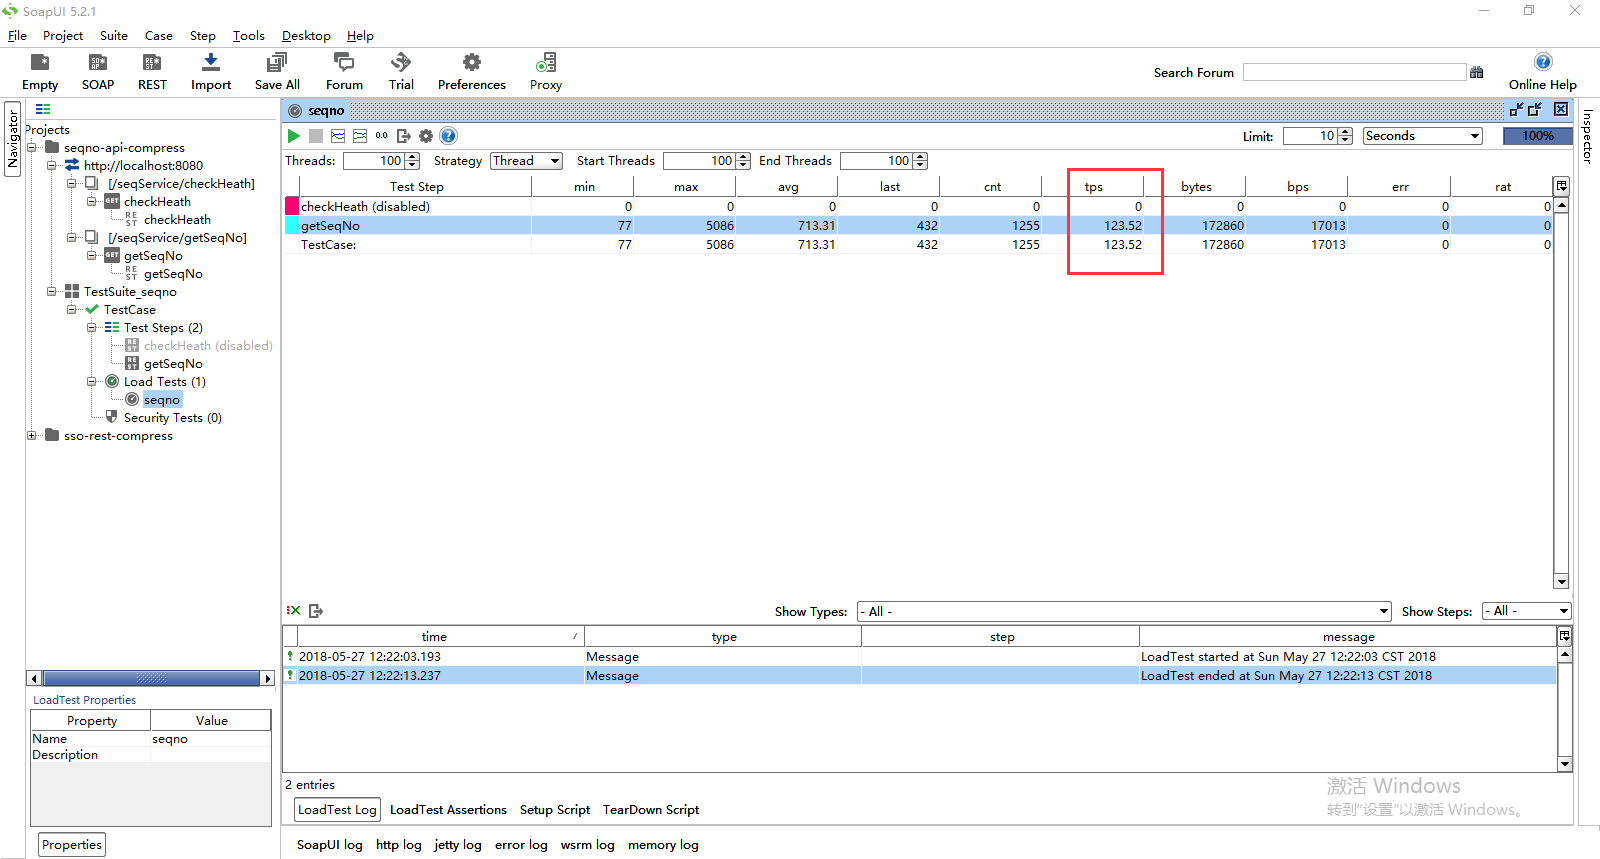Open the statistics graph icon
The width and height of the screenshot is (1600, 859).
338,136
